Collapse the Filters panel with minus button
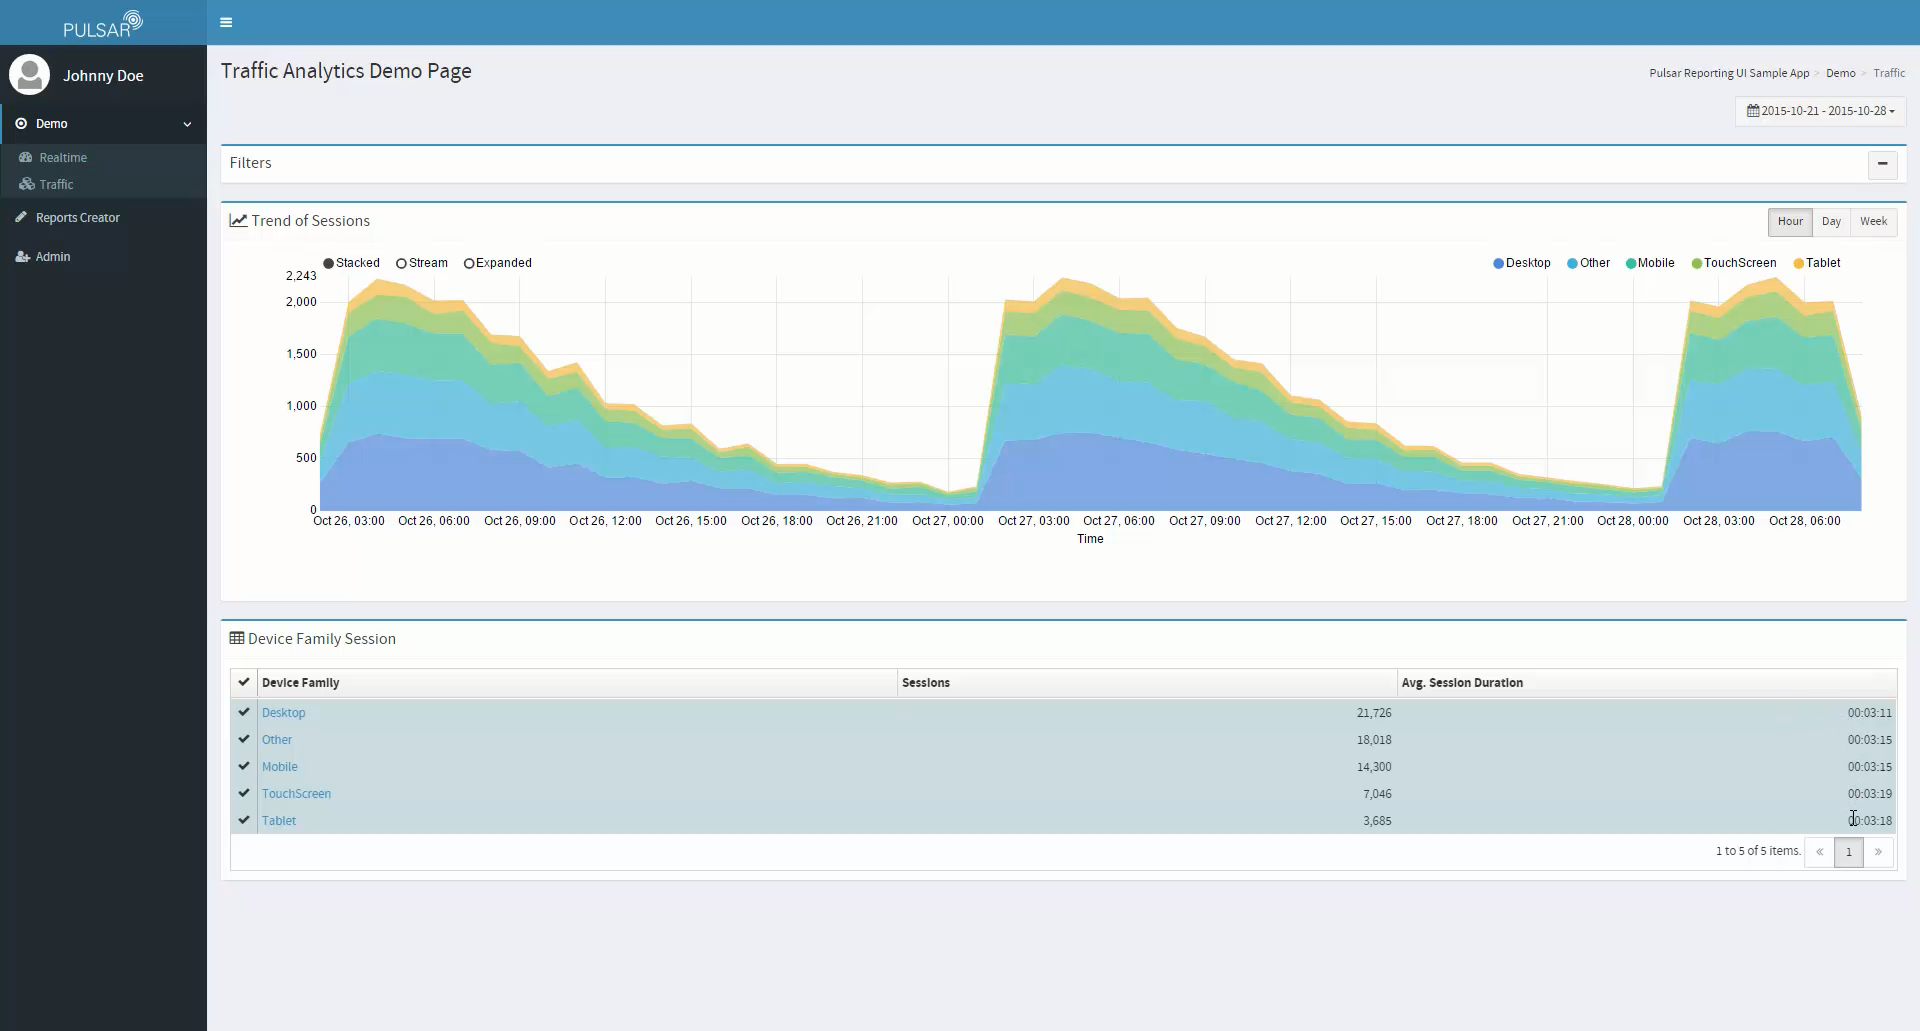This screenshot has width=1920, height=1031. (x=1882, y=164)
